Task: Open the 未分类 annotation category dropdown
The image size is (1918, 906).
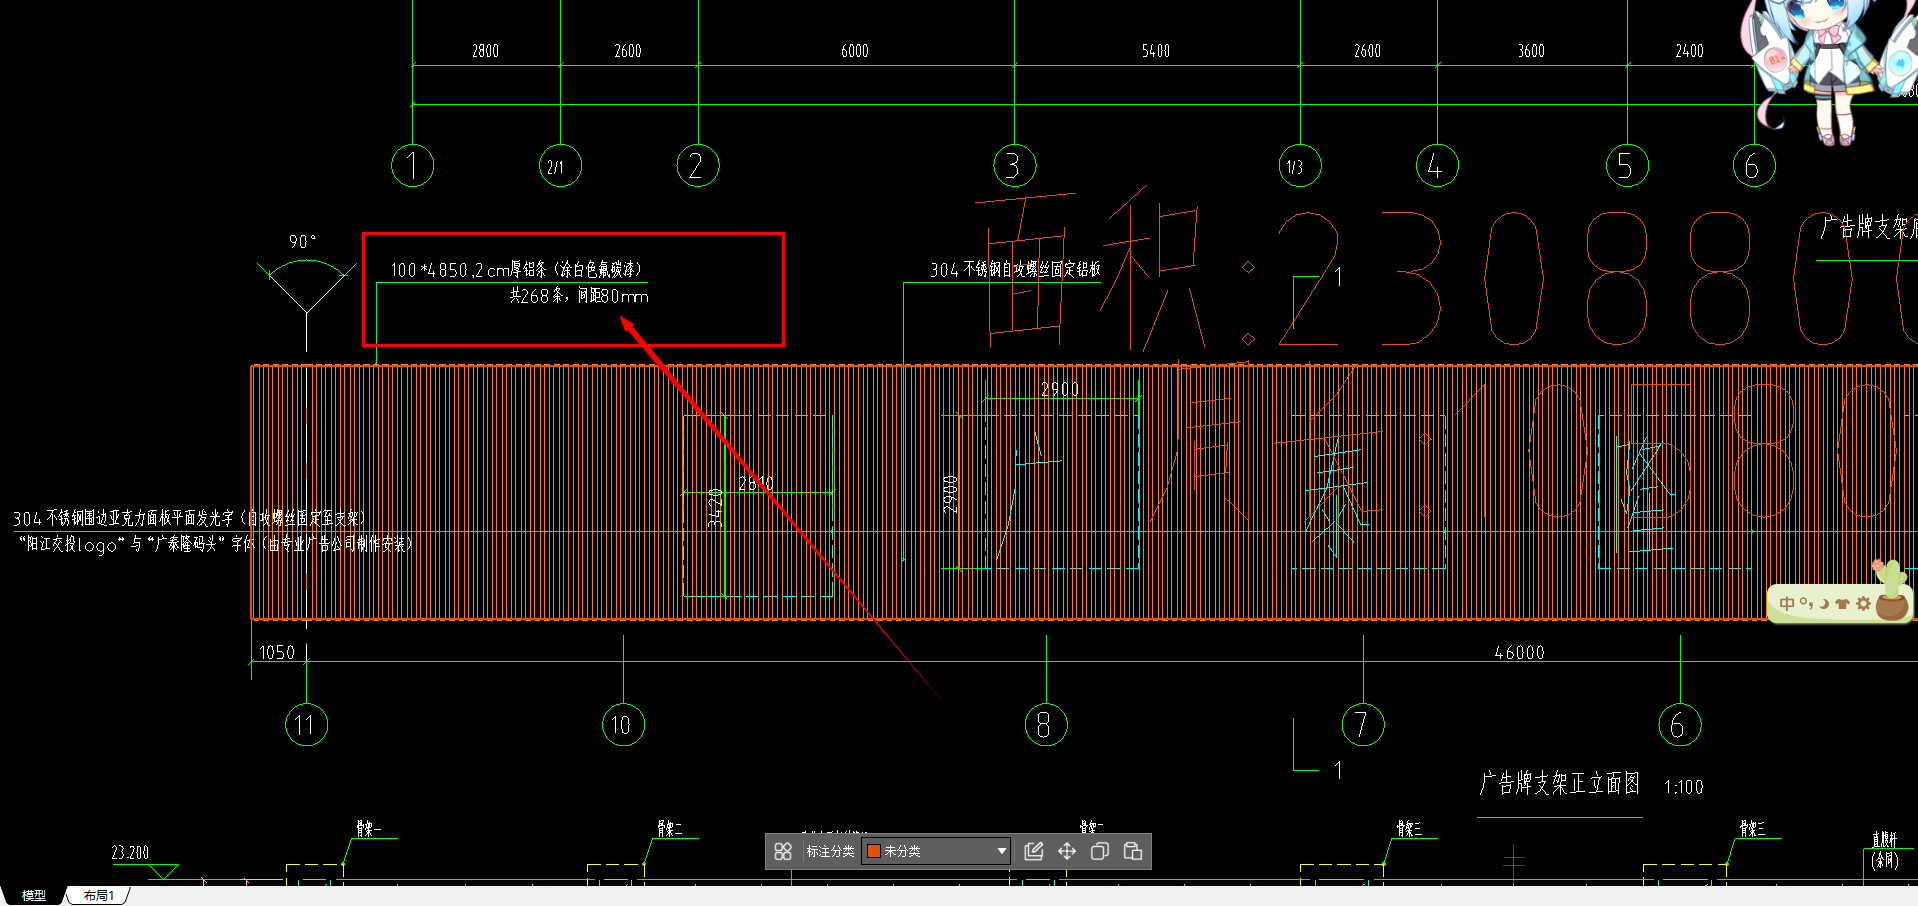Action: (x=935, y=851)
